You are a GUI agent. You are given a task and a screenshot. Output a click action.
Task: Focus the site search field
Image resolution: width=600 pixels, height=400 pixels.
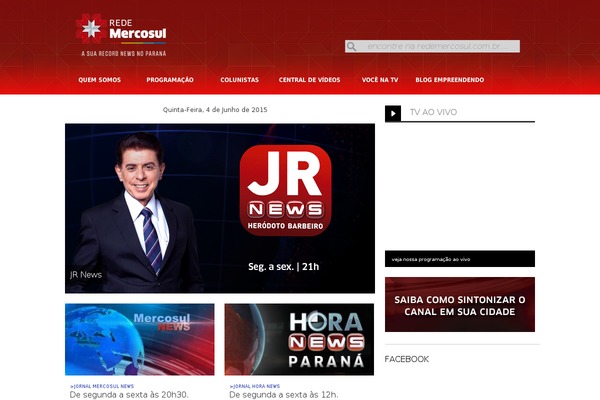tap(432, 46)
